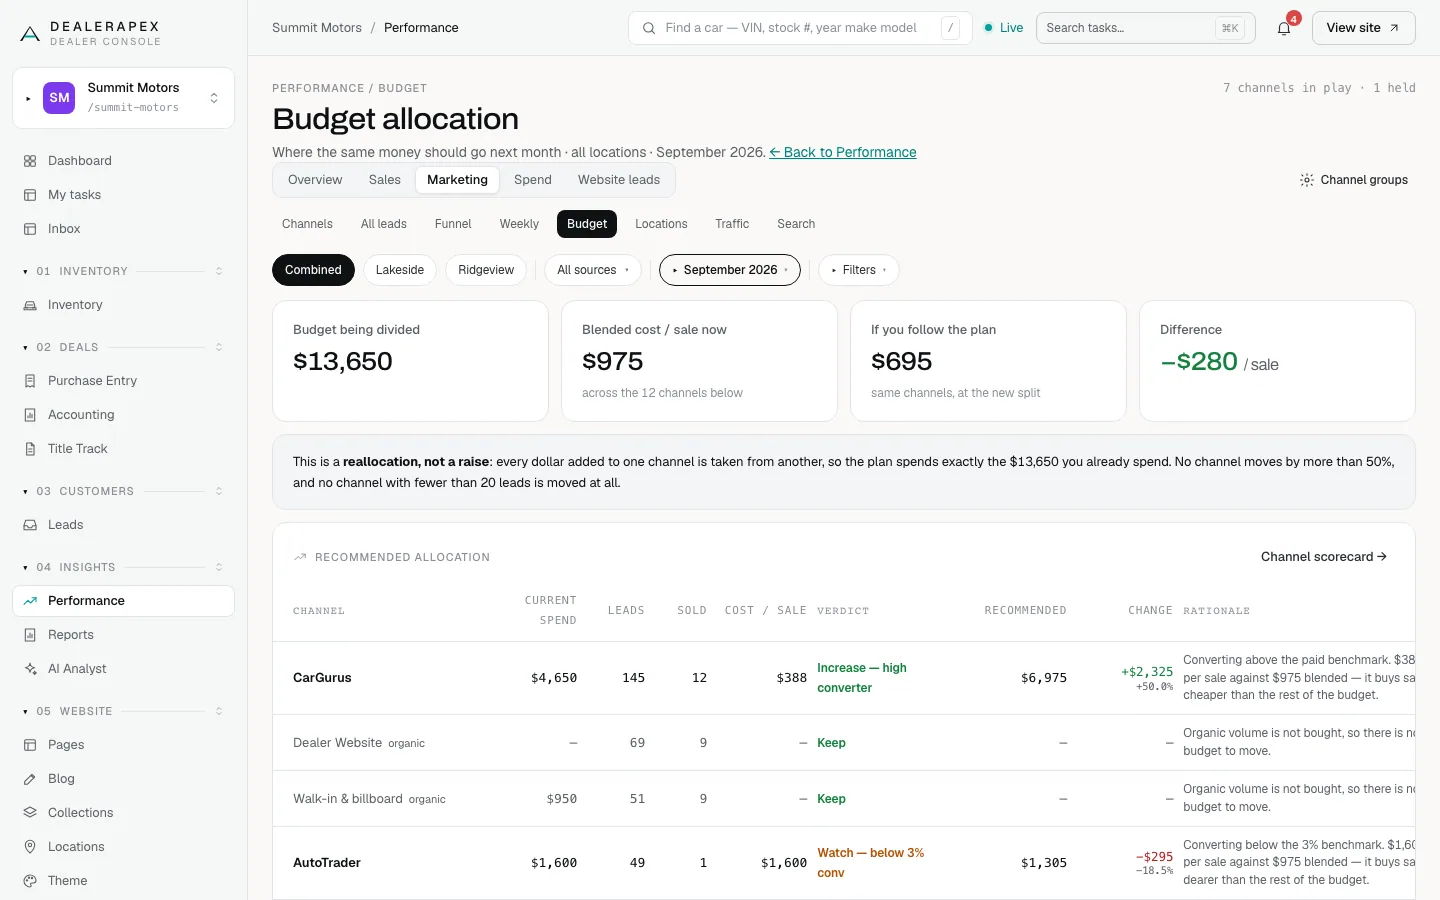Click the Reports sidebar icon
This screenshot has width=1440, height=900.
coord(30,635)
